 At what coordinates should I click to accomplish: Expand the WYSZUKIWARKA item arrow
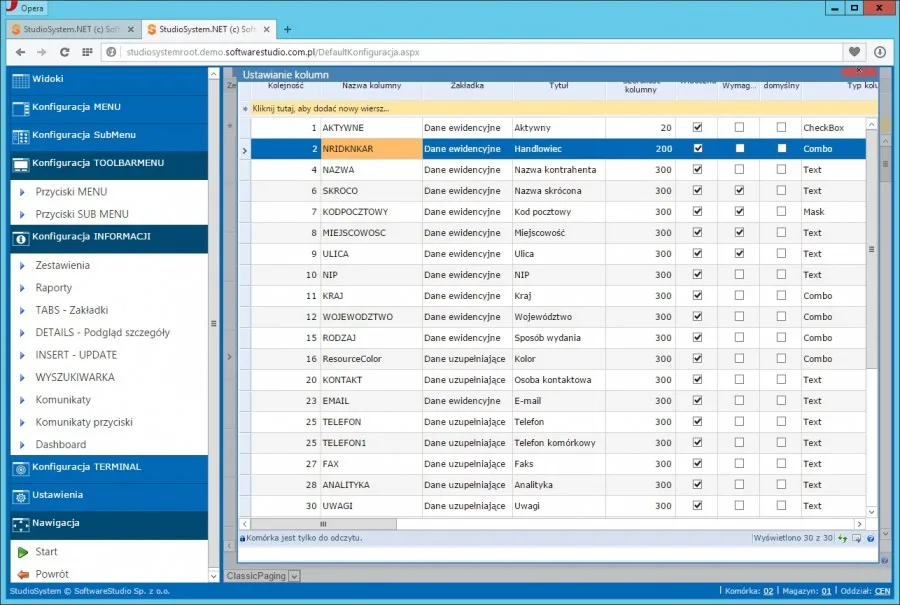point(22,378)
